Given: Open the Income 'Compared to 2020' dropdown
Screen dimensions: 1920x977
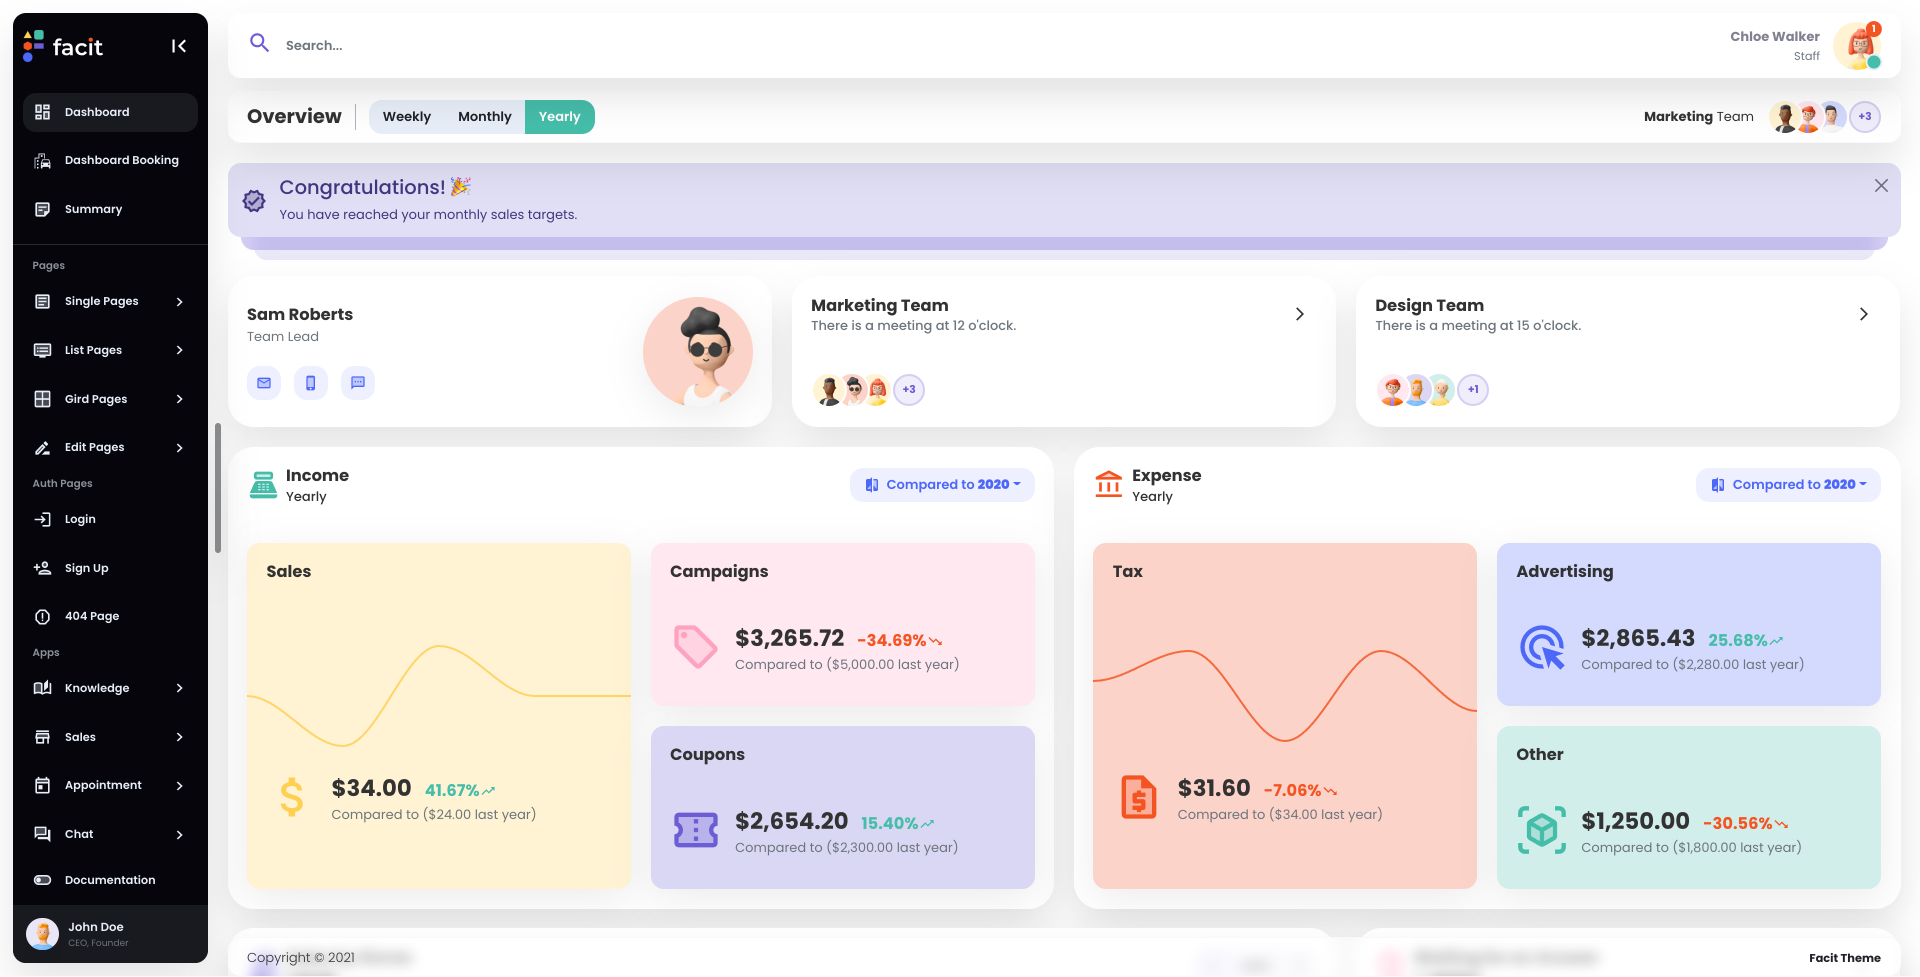Looking at the screenshot, I should click(x=941, y=484).
